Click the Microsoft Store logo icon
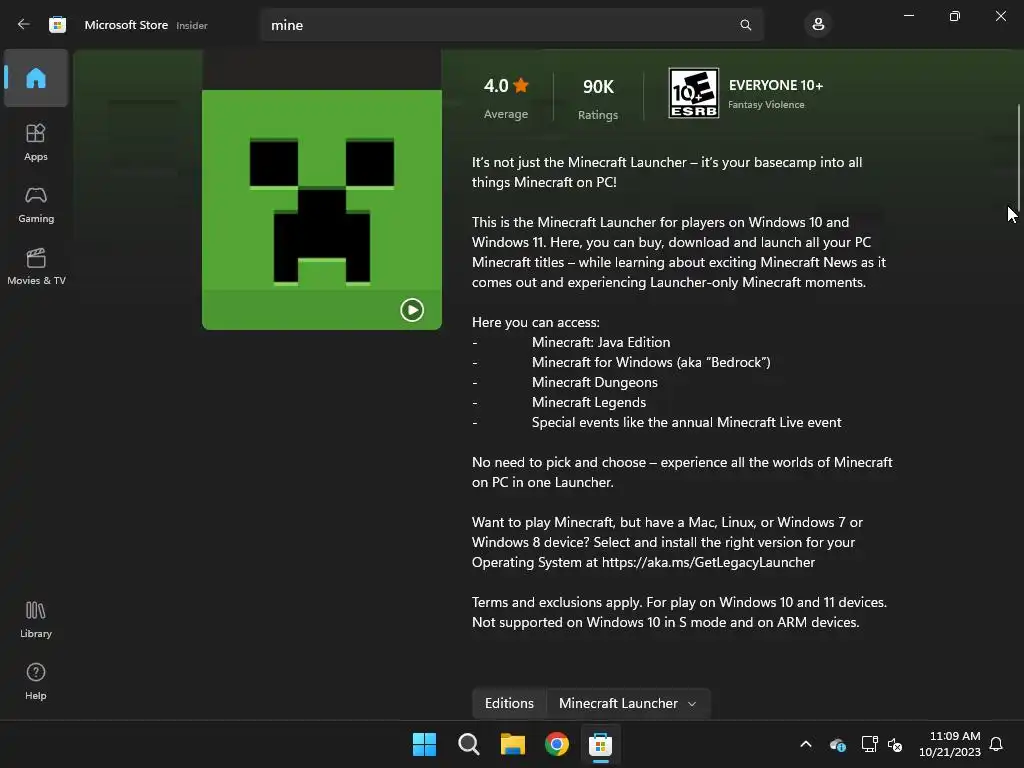 [x=57, y=25]
